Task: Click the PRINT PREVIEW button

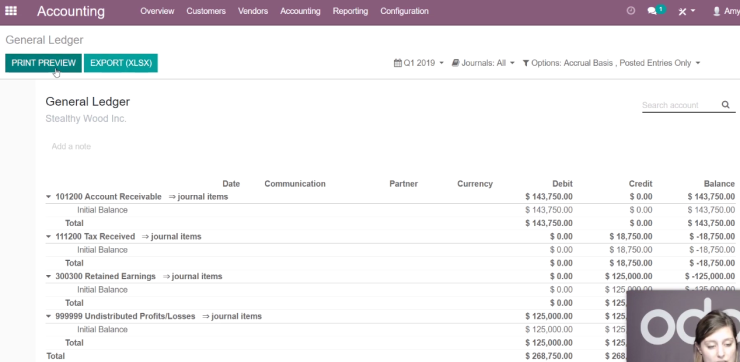Action: [x=43, y=63]
